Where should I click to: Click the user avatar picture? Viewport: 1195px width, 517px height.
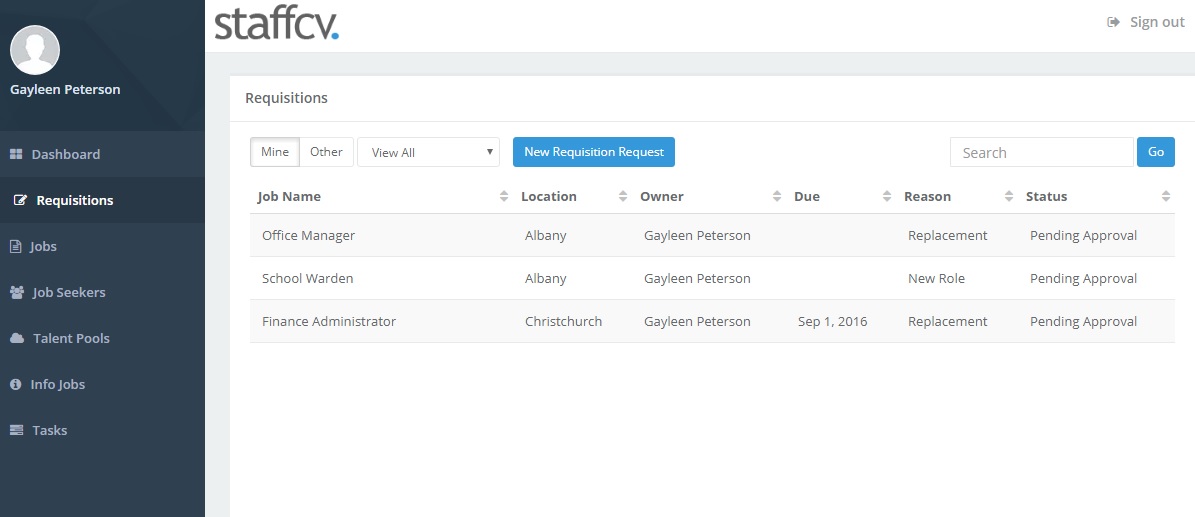coord(35,50)
